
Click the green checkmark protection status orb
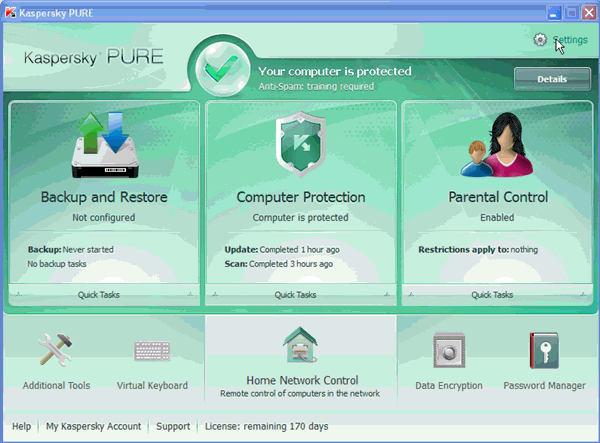pyautogui.click(x=223, y=69)
